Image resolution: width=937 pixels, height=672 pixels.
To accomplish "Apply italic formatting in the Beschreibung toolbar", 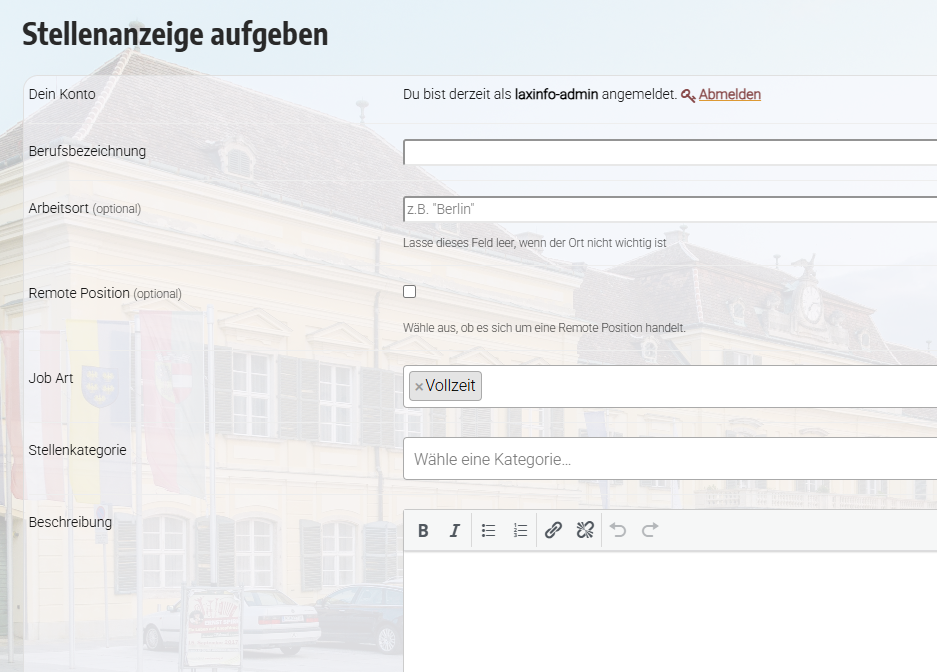I will (x=455, y=531).
